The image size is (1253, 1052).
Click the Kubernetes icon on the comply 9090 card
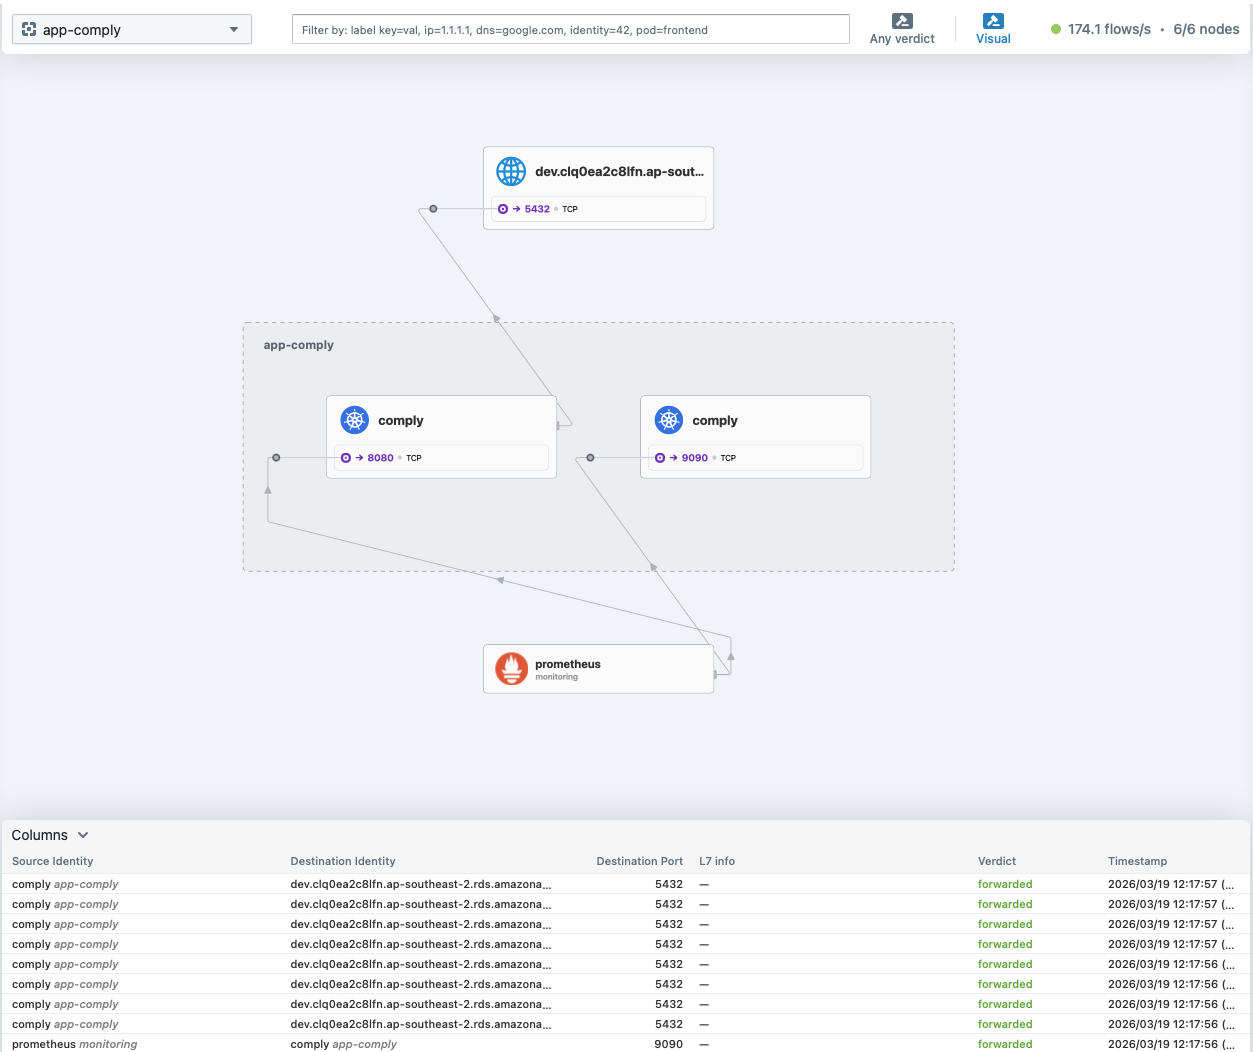[x=669, y=420]
